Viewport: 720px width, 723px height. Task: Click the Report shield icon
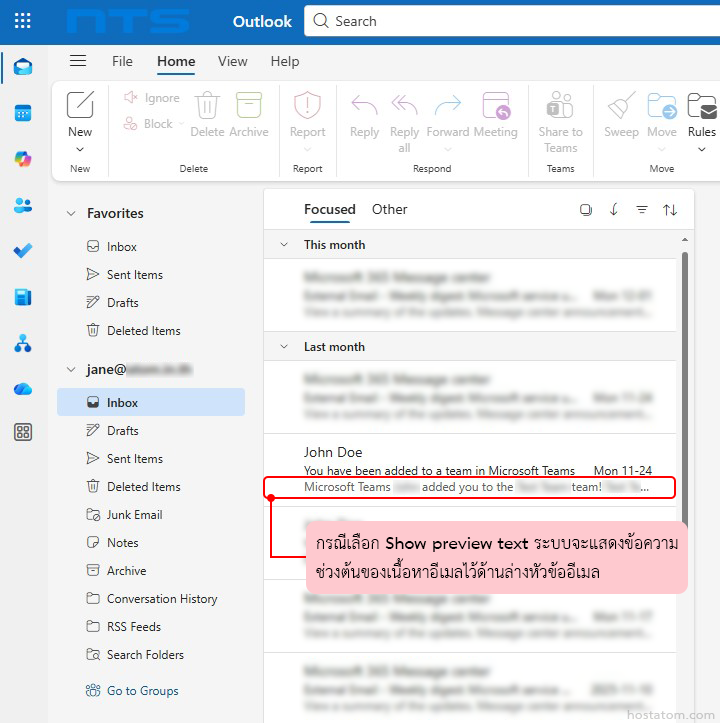[308, 105]
